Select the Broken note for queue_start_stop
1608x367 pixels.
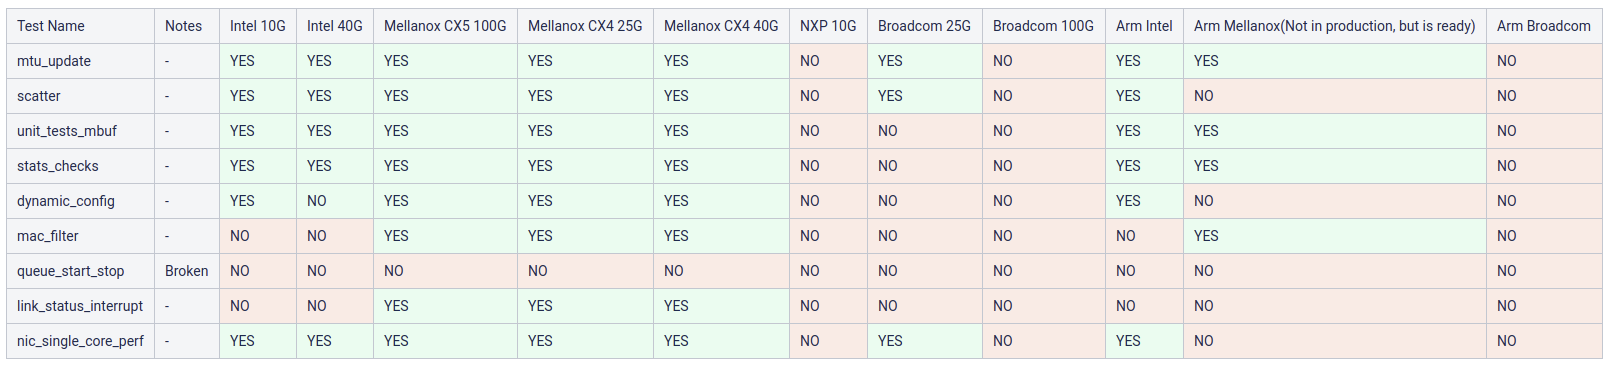click(187, 271)
